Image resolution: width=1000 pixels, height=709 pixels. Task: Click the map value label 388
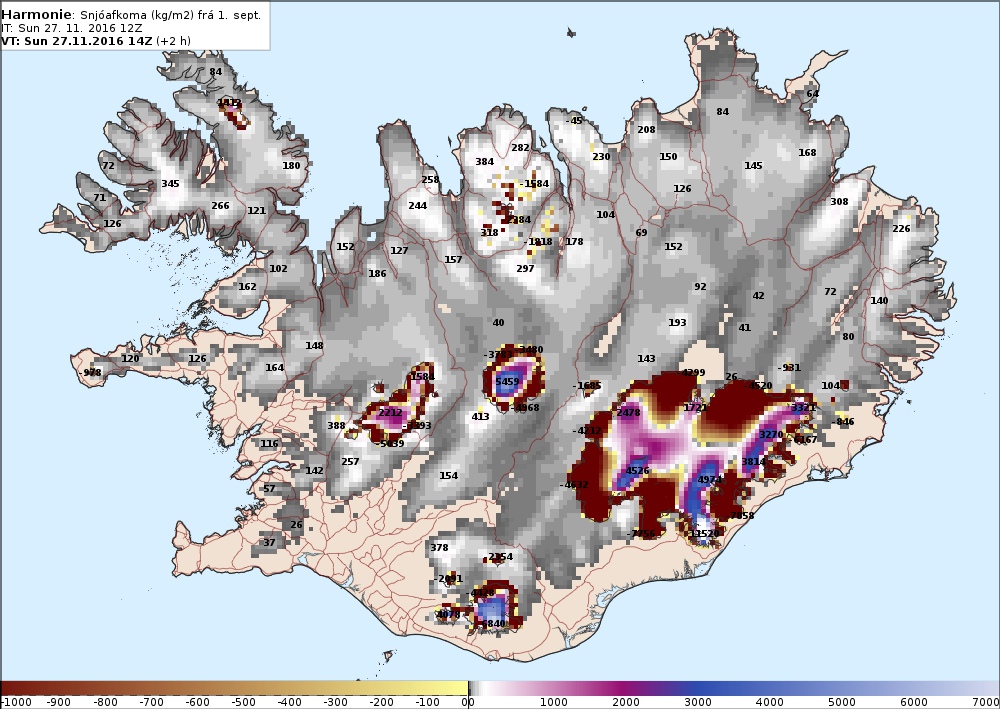(x=336, y=425)
